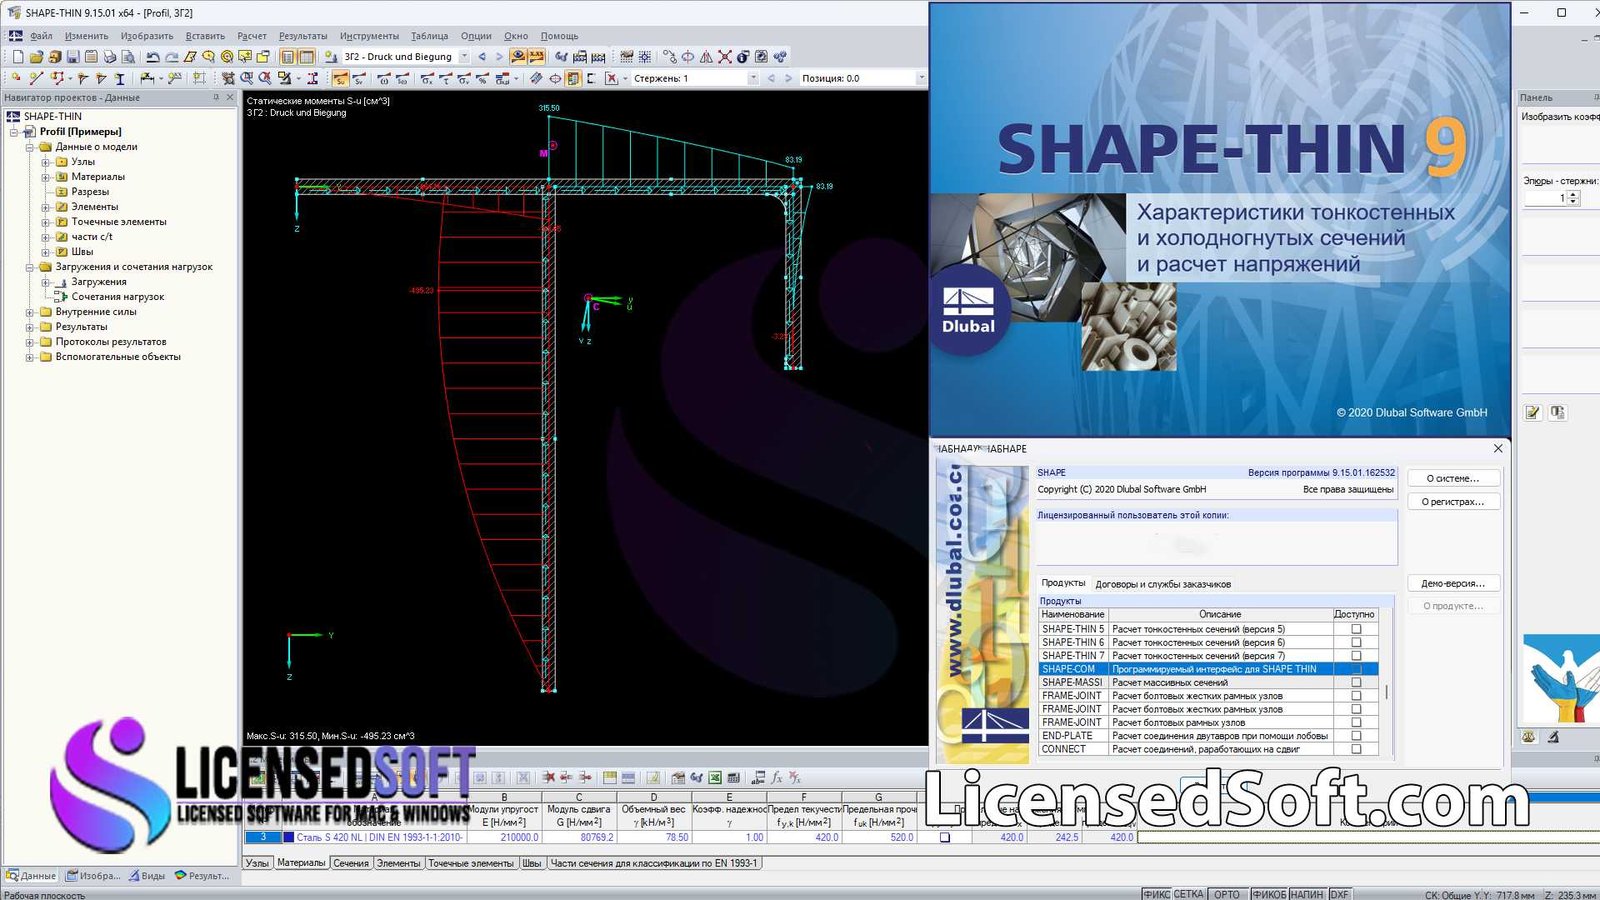Print the current view with the printer icon
This screenshot has height=900, width=1600.
click(x=110, y=57)
